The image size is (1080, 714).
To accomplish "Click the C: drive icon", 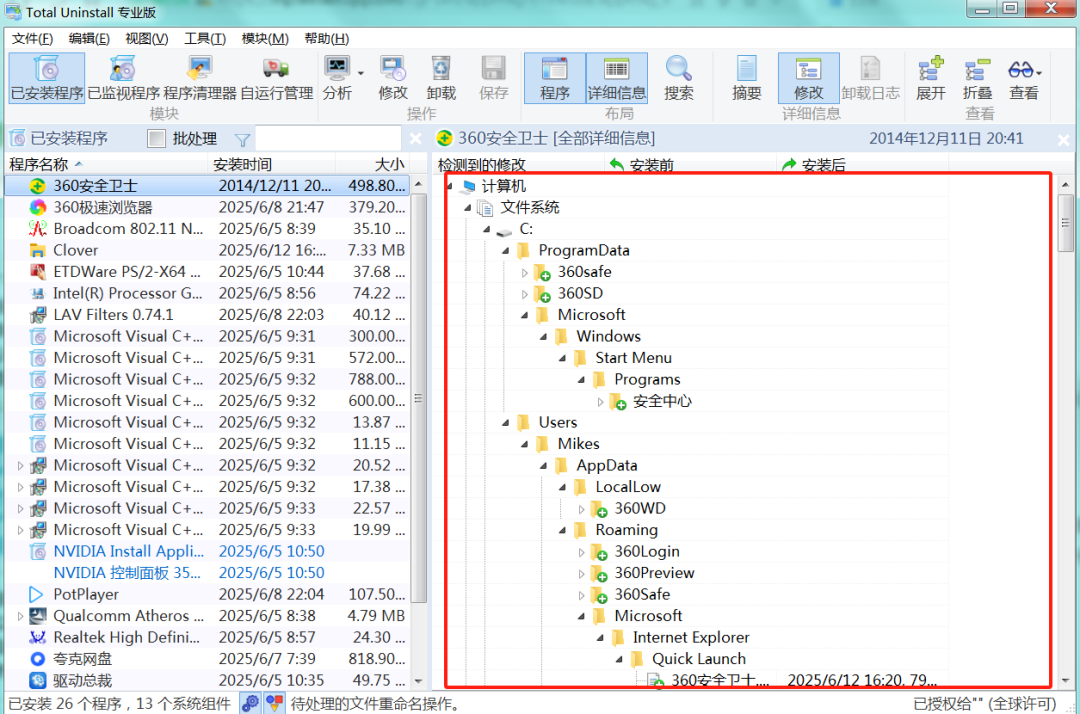I will point(505,231).
